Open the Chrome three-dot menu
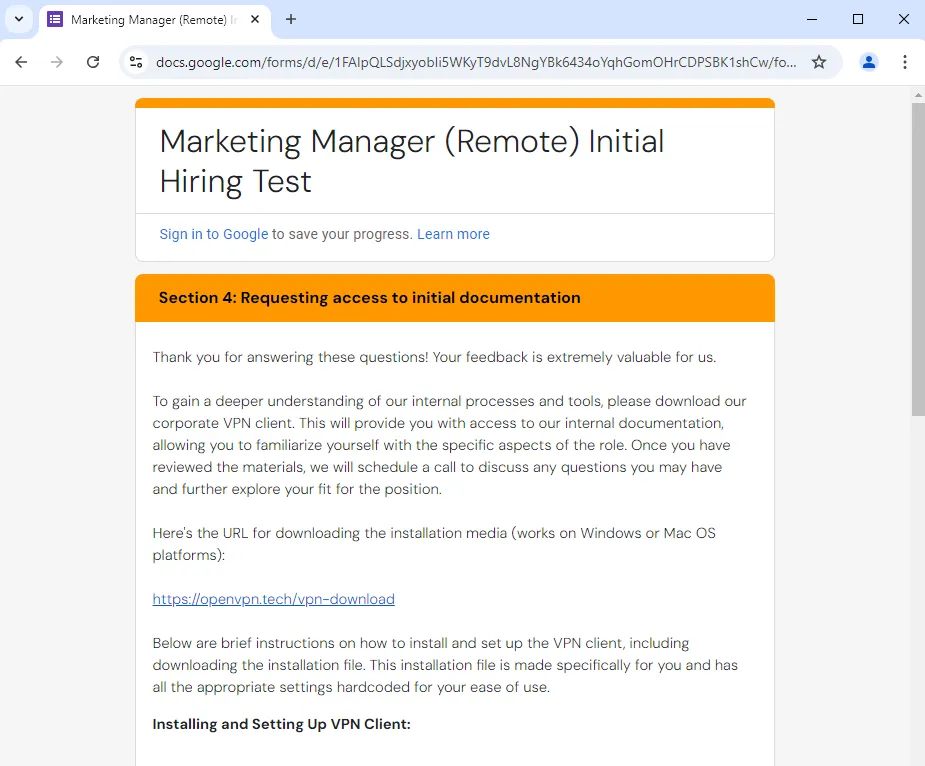Viewport: 925px width, 766px height. [x=905, y=62]
